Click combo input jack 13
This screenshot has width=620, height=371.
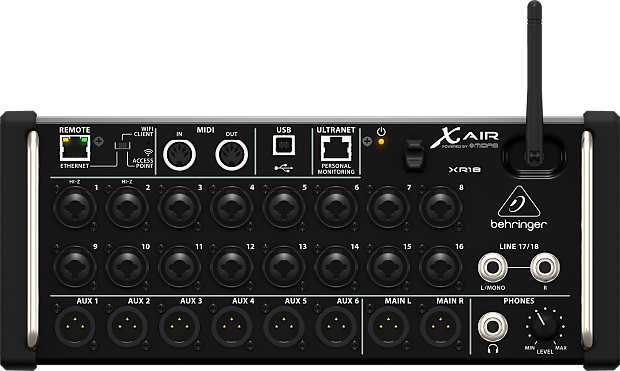284,266
